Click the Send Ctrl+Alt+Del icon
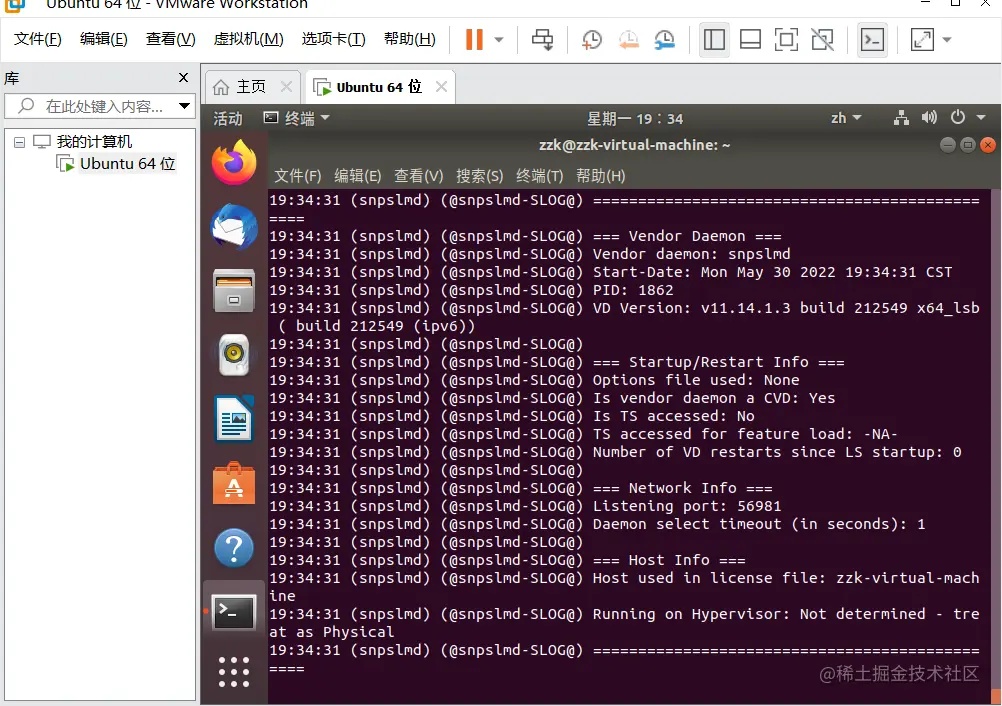 (543, 40)
